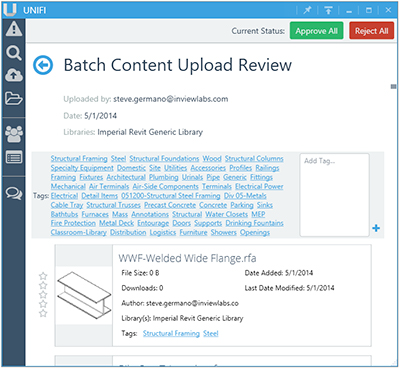Pin the UNIFI window with pin icon
The height and width of the screenshot is (370, 400).
(x=307, y=10)
